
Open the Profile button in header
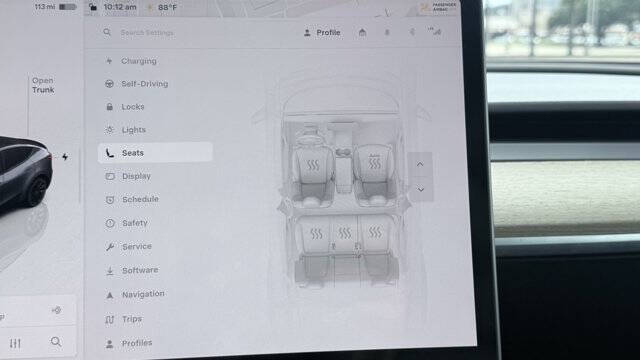click(x=322, y=33)
